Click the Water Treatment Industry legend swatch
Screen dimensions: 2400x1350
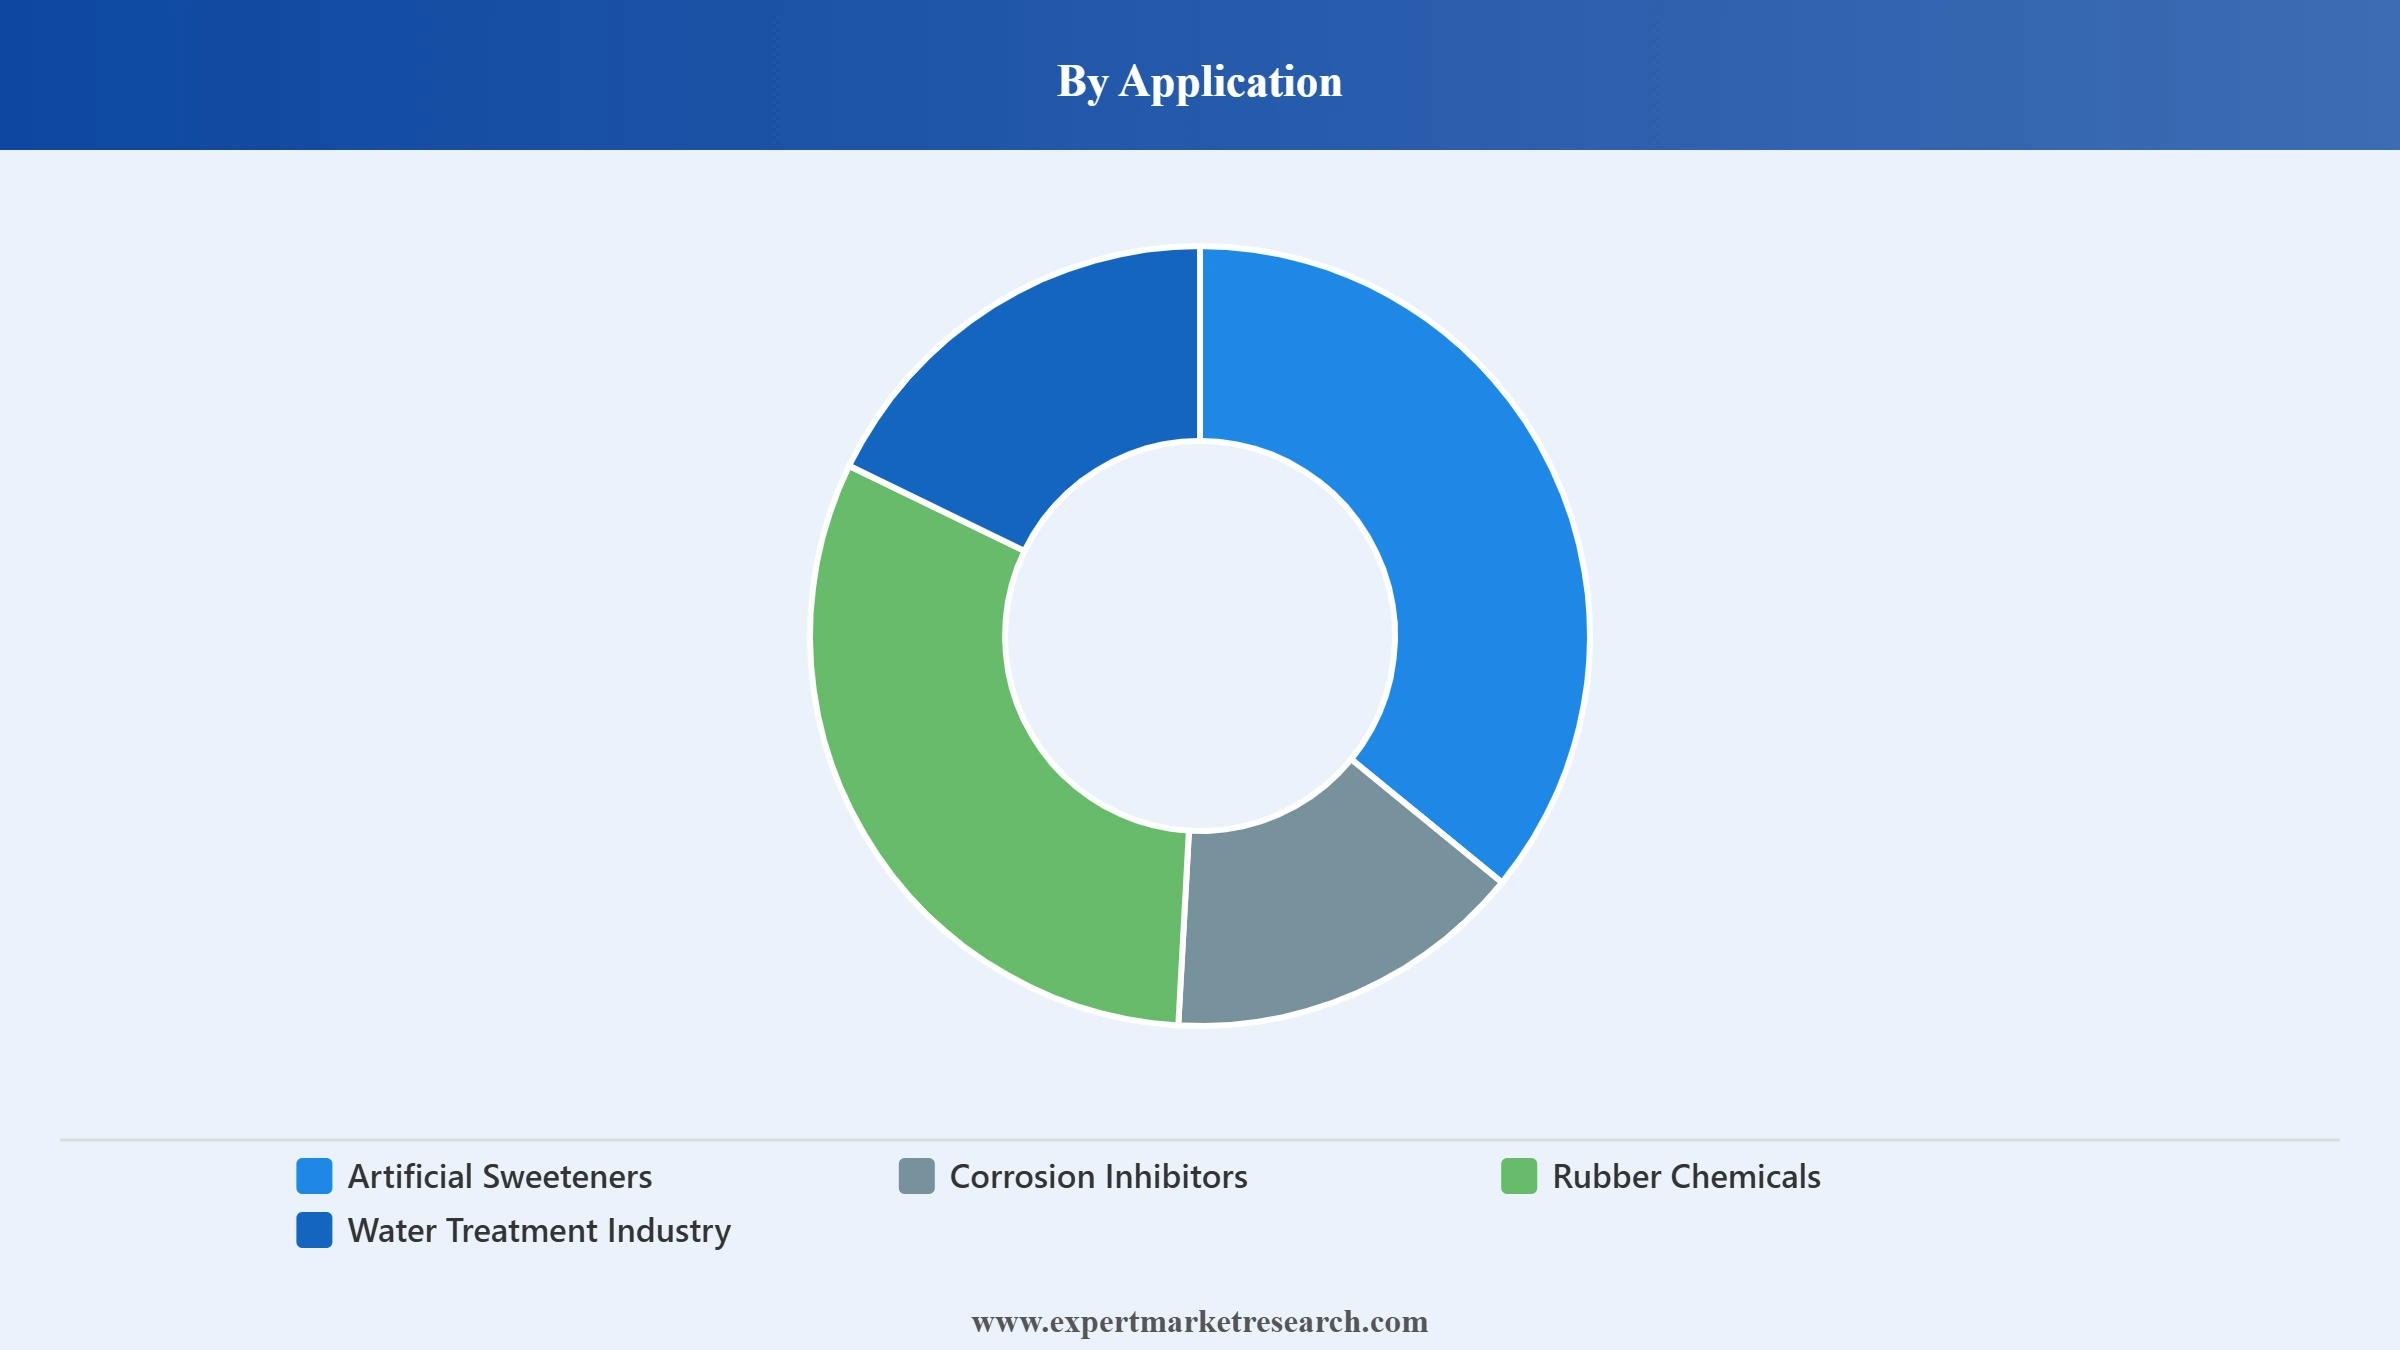pos(314,1230)
